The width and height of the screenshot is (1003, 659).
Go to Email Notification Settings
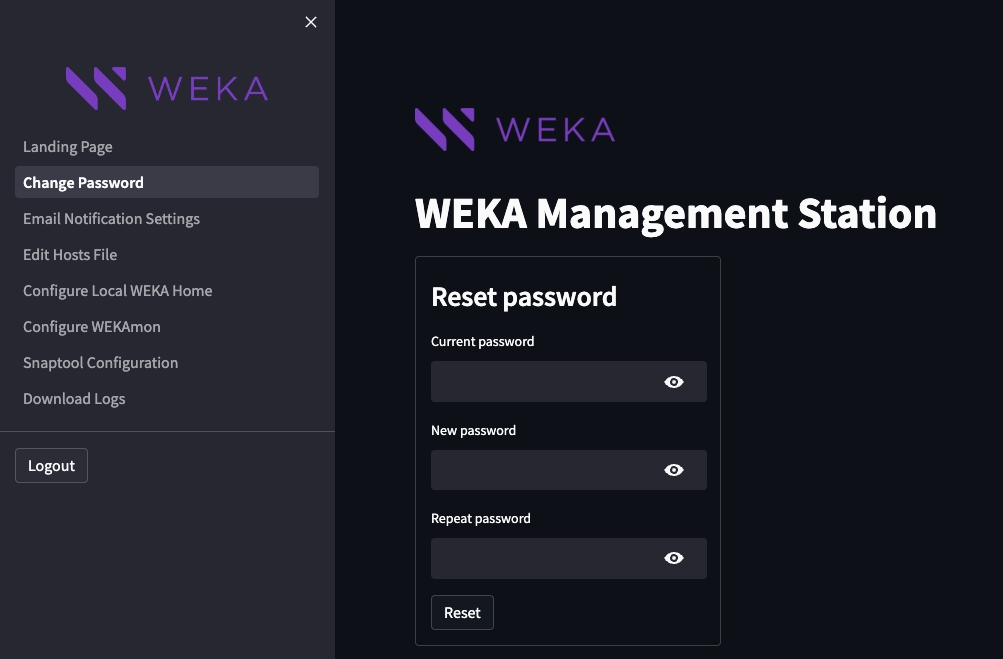[x=112, y=219]
